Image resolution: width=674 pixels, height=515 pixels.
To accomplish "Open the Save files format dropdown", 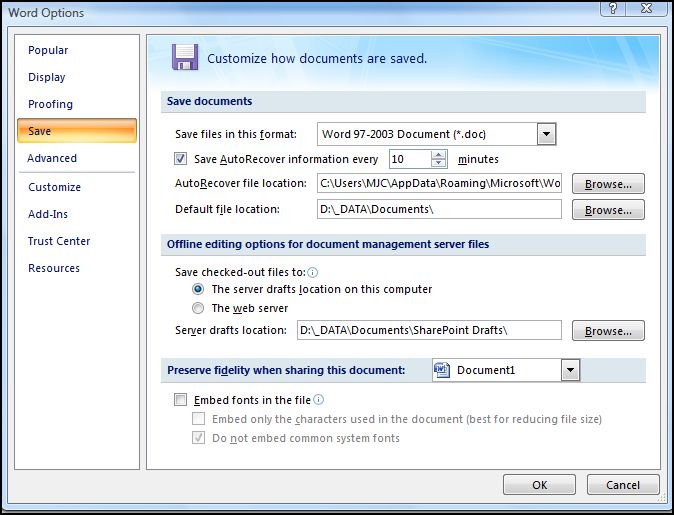I will pos(546,134).
